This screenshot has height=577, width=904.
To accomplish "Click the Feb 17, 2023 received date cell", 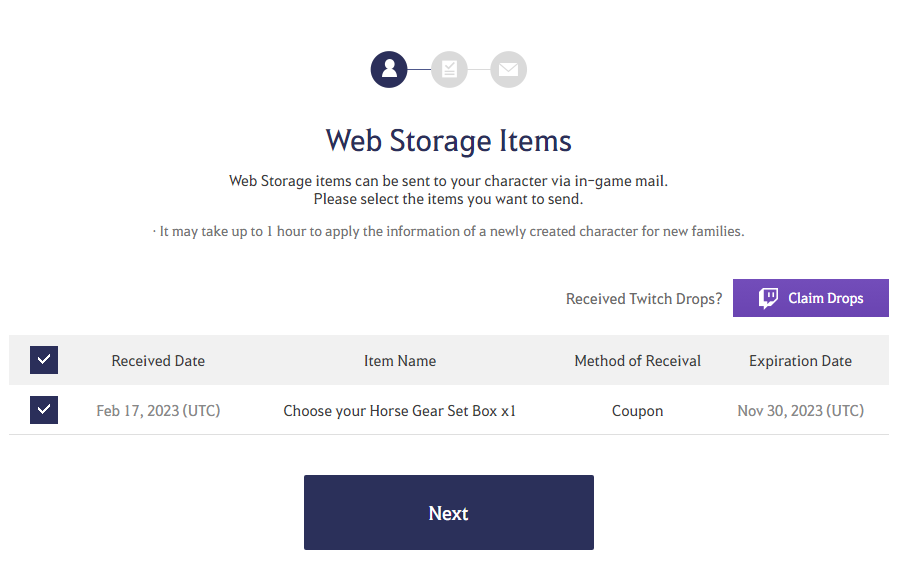I will click(x=158, y=411).
